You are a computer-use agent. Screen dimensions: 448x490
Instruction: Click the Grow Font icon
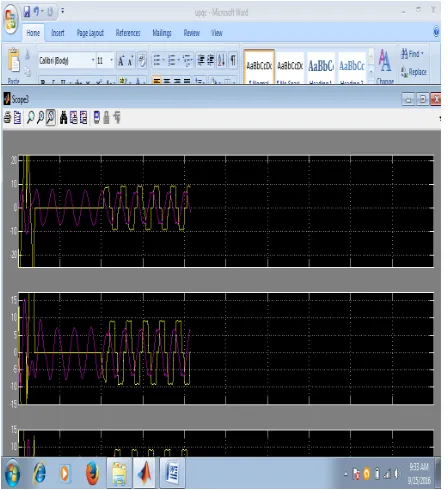[x=121, y=61]
